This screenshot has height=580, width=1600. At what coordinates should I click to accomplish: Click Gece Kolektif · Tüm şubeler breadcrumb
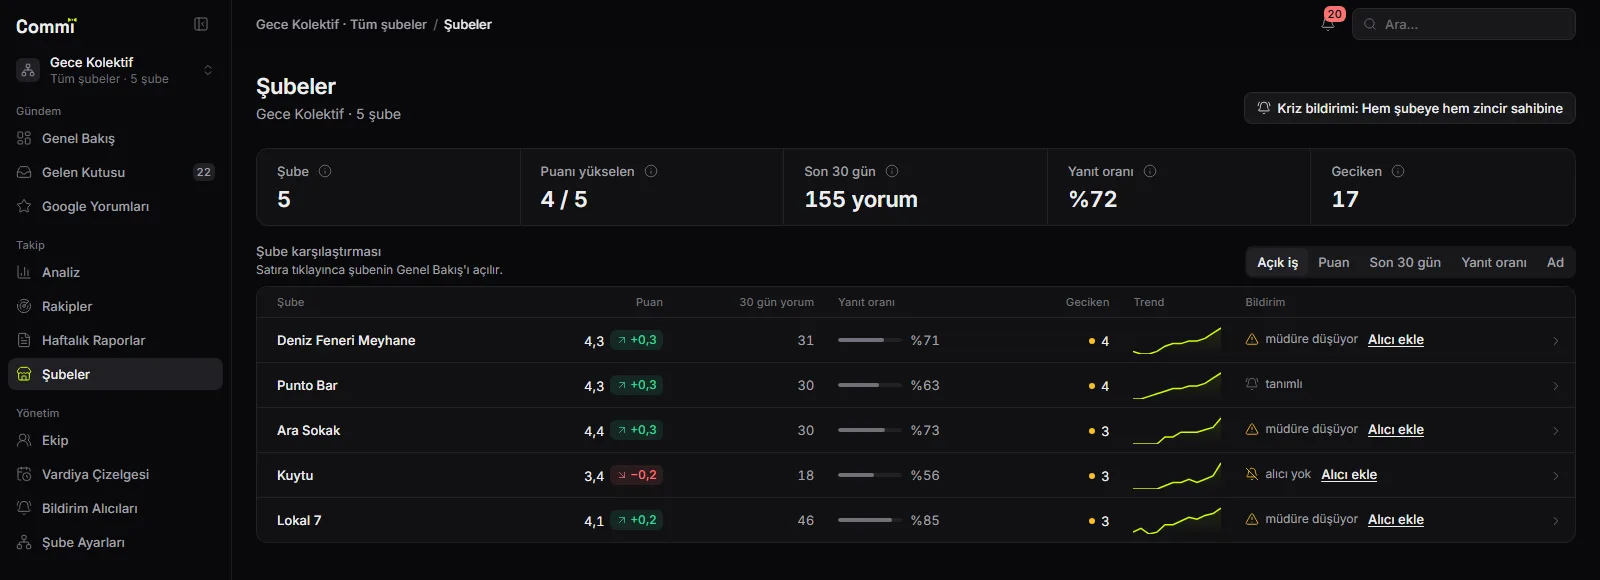tap(341, 24)
